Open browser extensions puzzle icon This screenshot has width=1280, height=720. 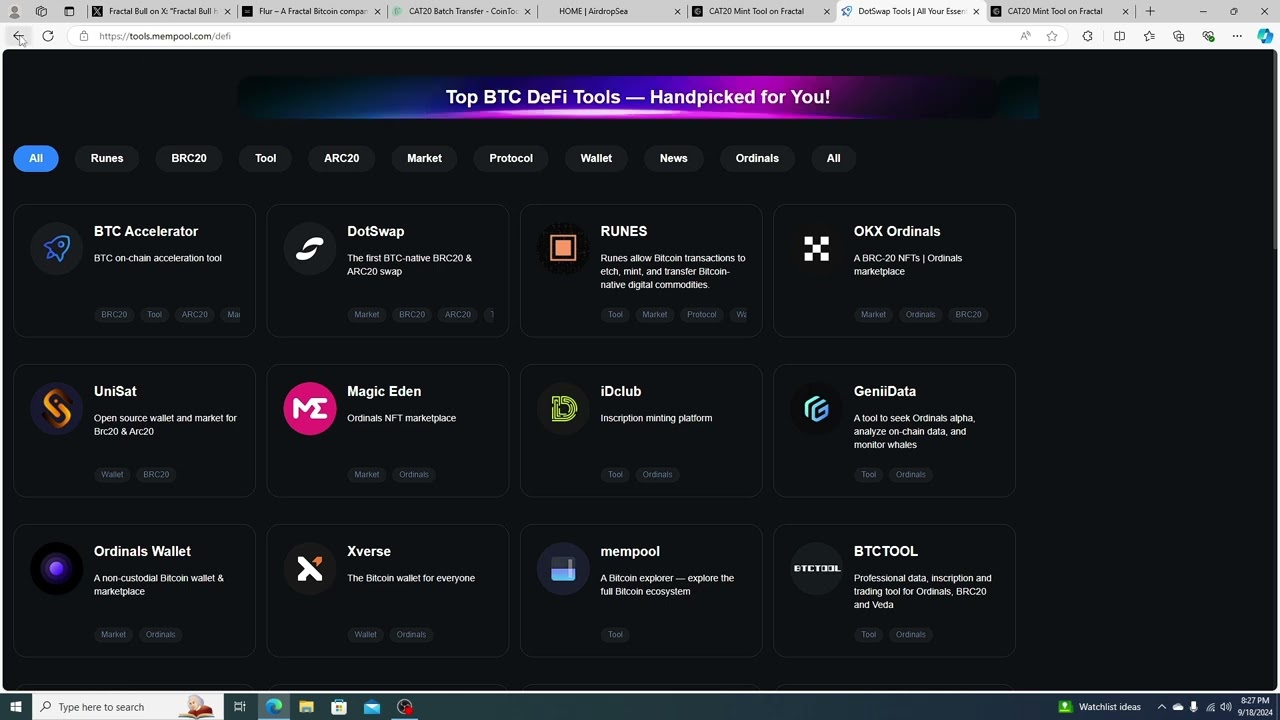tap(1088, 36)
